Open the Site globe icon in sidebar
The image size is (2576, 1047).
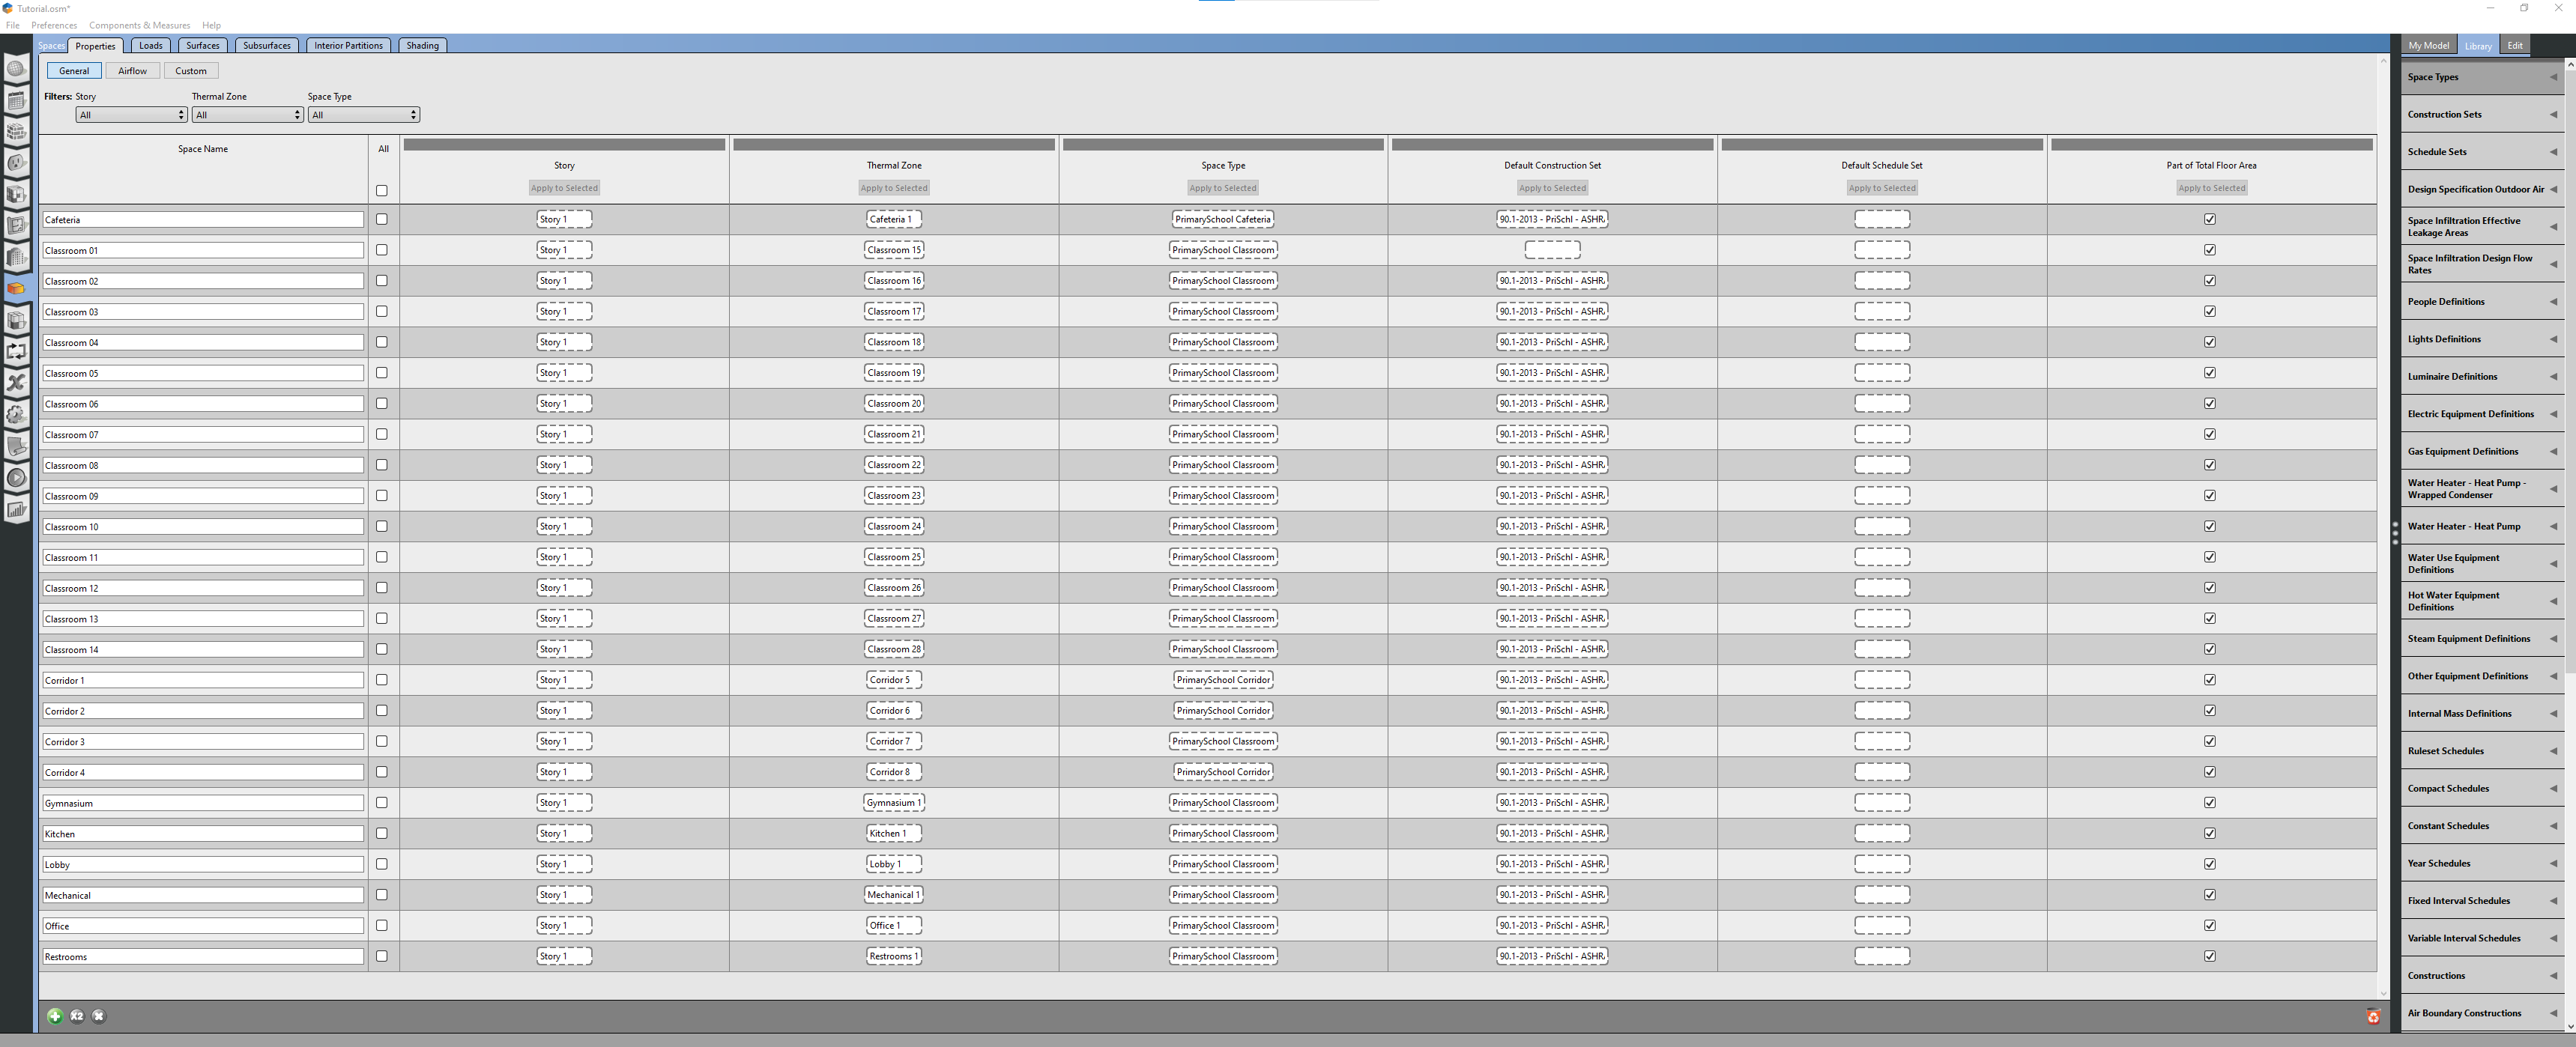[16, 69]
